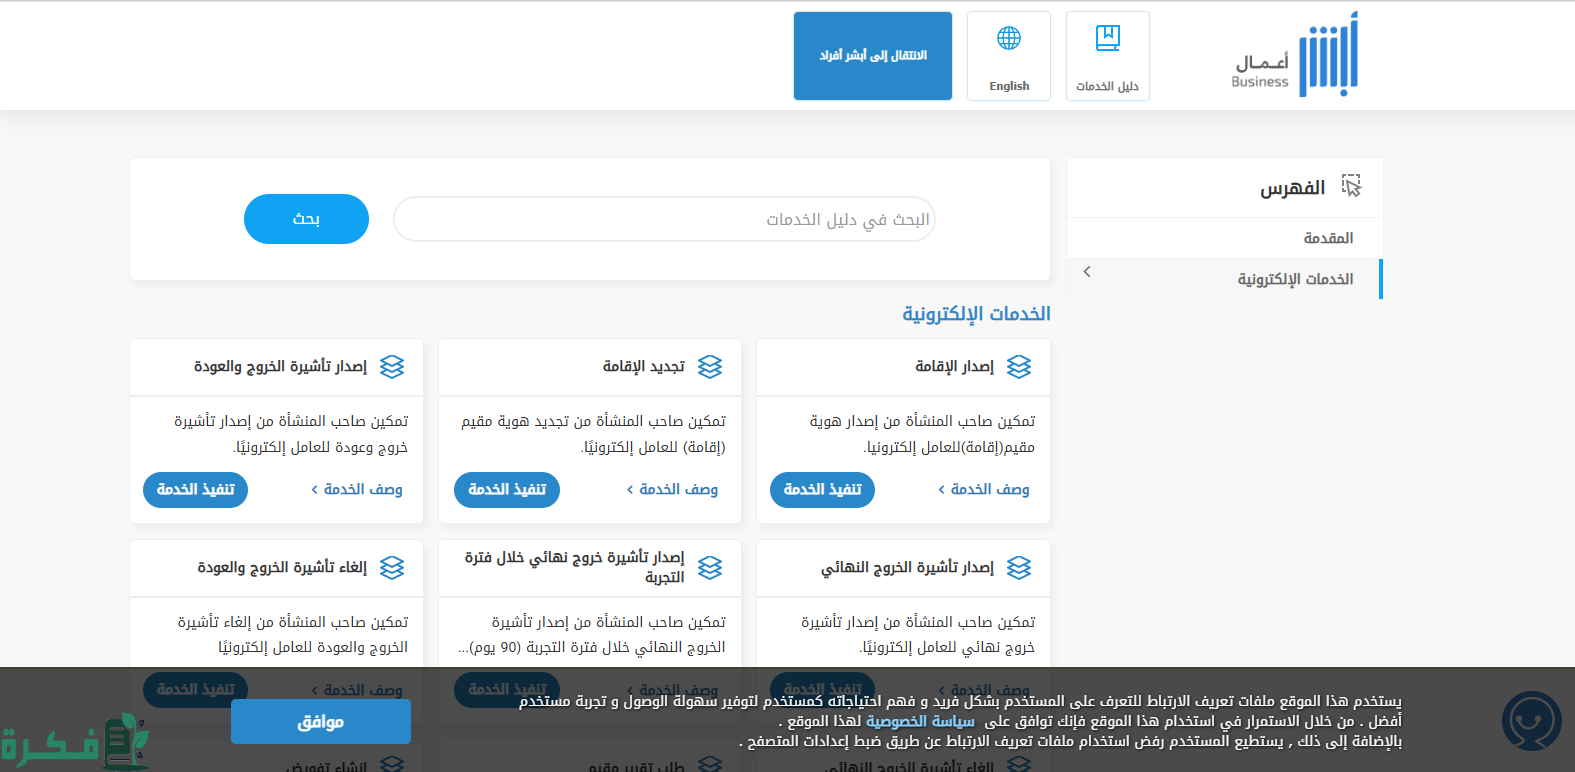1575x772 pixels.
Task: Open the services guide book icon
Action: pos(1107,40)
